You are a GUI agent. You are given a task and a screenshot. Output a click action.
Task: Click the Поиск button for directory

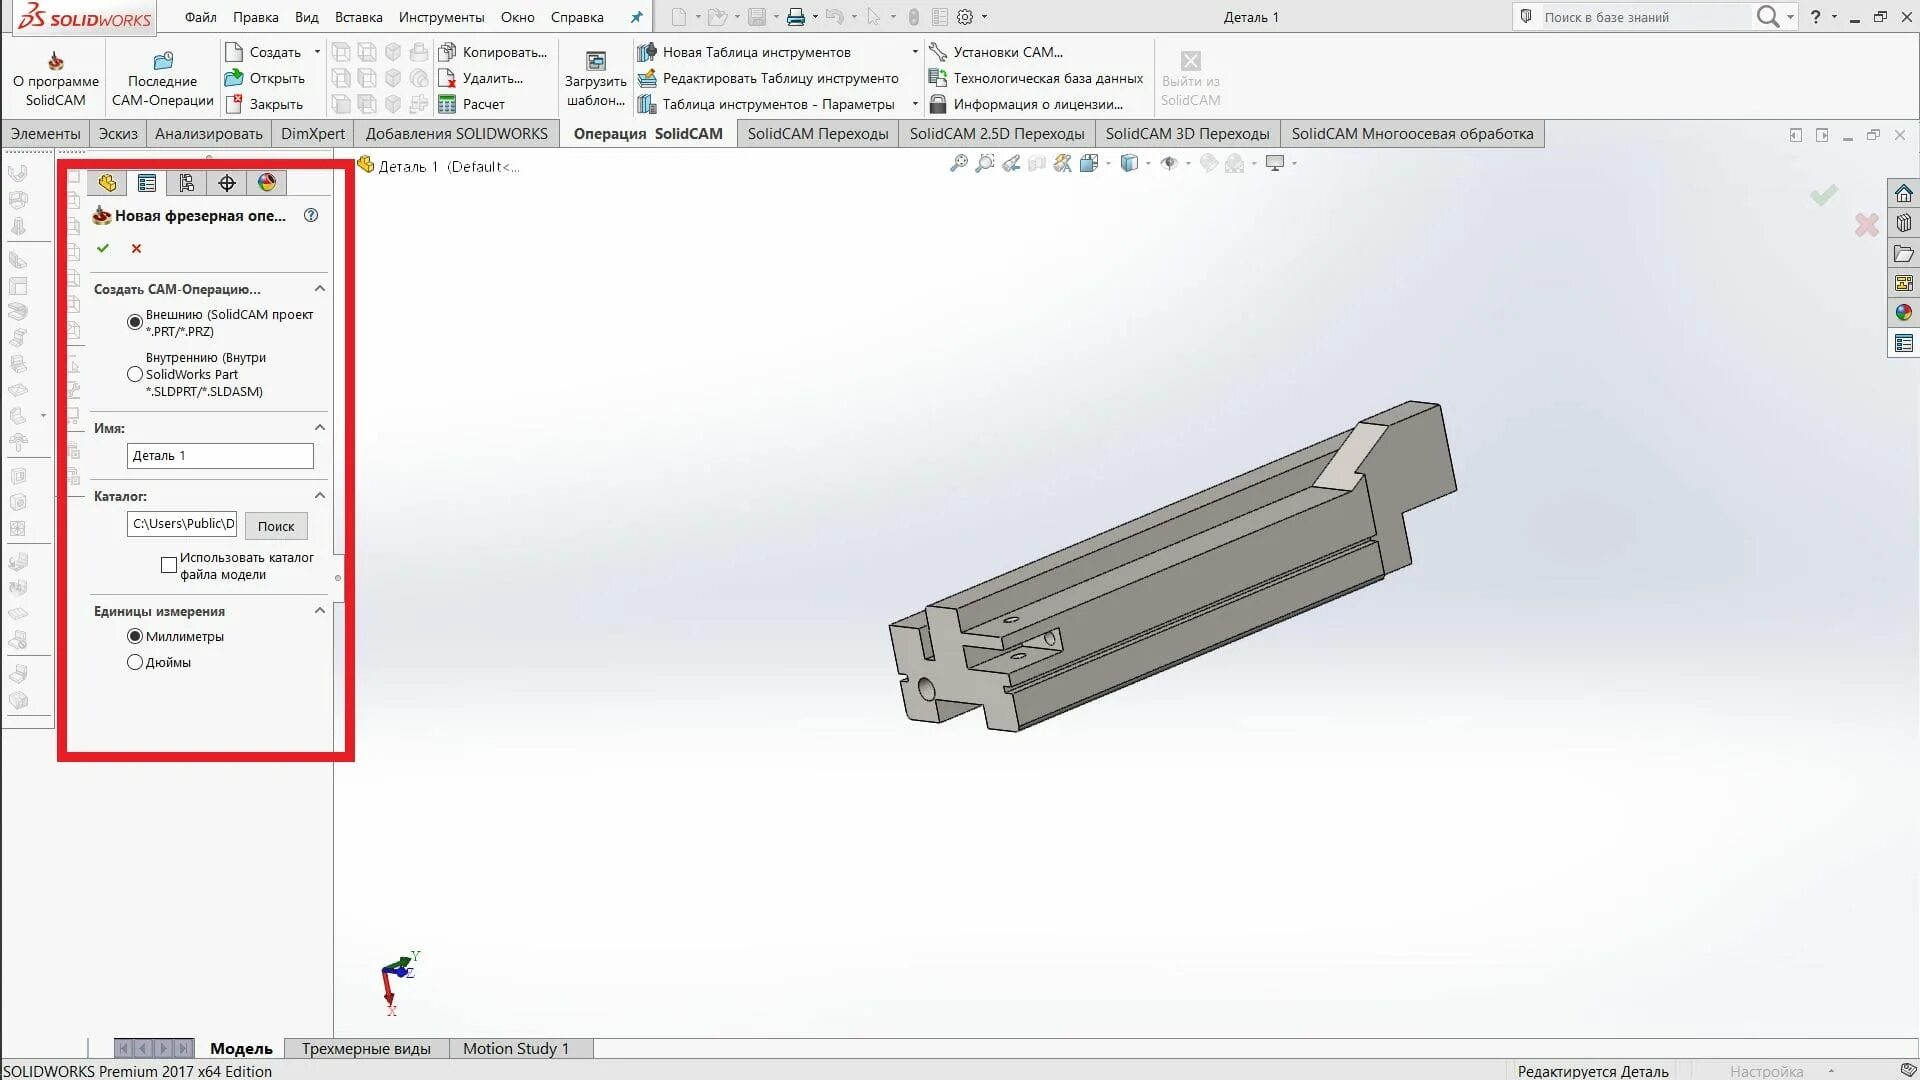tap(276, 525)
